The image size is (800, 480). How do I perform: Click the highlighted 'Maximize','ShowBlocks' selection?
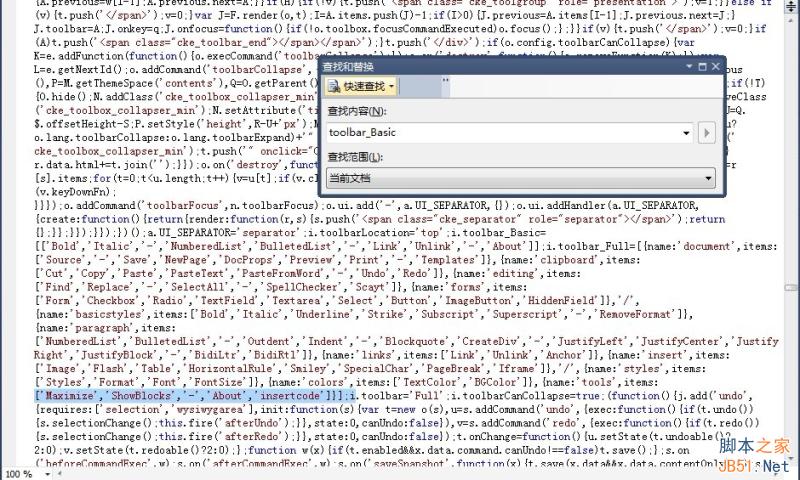pos(103,396)
